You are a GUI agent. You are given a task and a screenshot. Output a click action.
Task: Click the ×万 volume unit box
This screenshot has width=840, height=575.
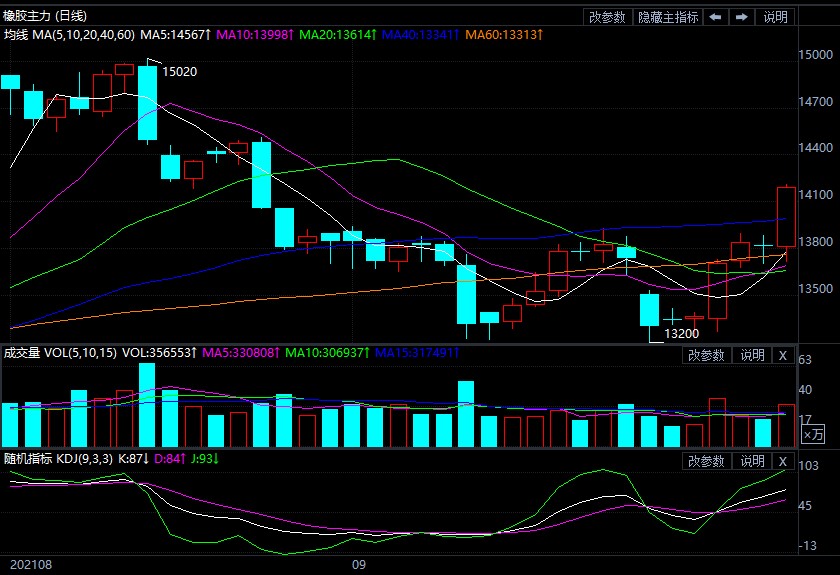click(813, 435)
